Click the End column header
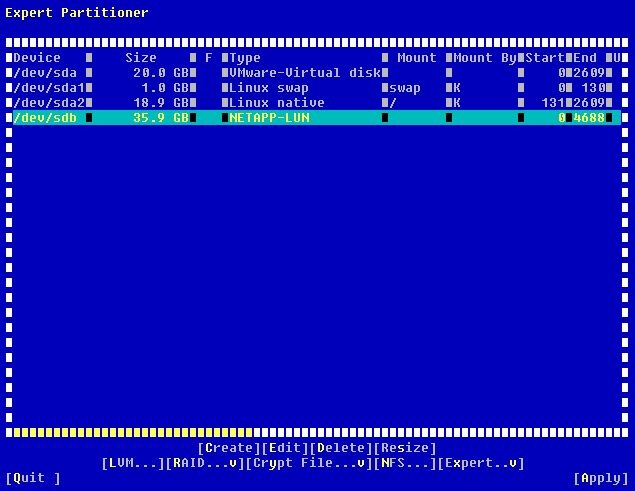 click(585, 58)
